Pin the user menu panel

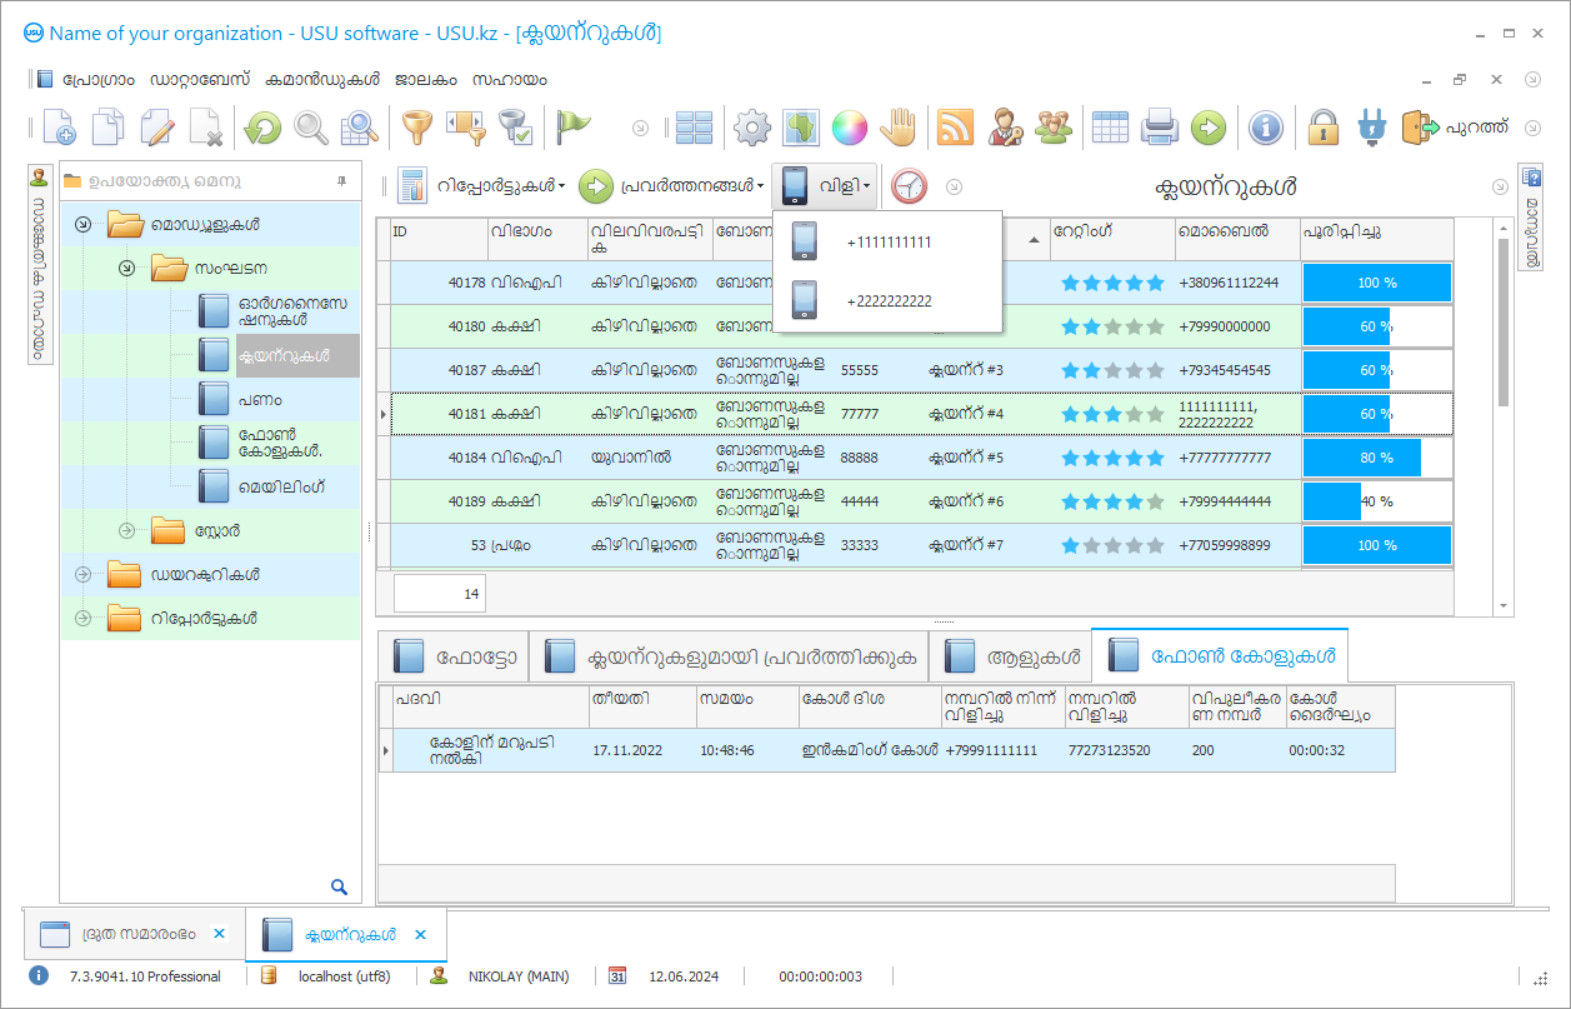(x=342, y=181)
